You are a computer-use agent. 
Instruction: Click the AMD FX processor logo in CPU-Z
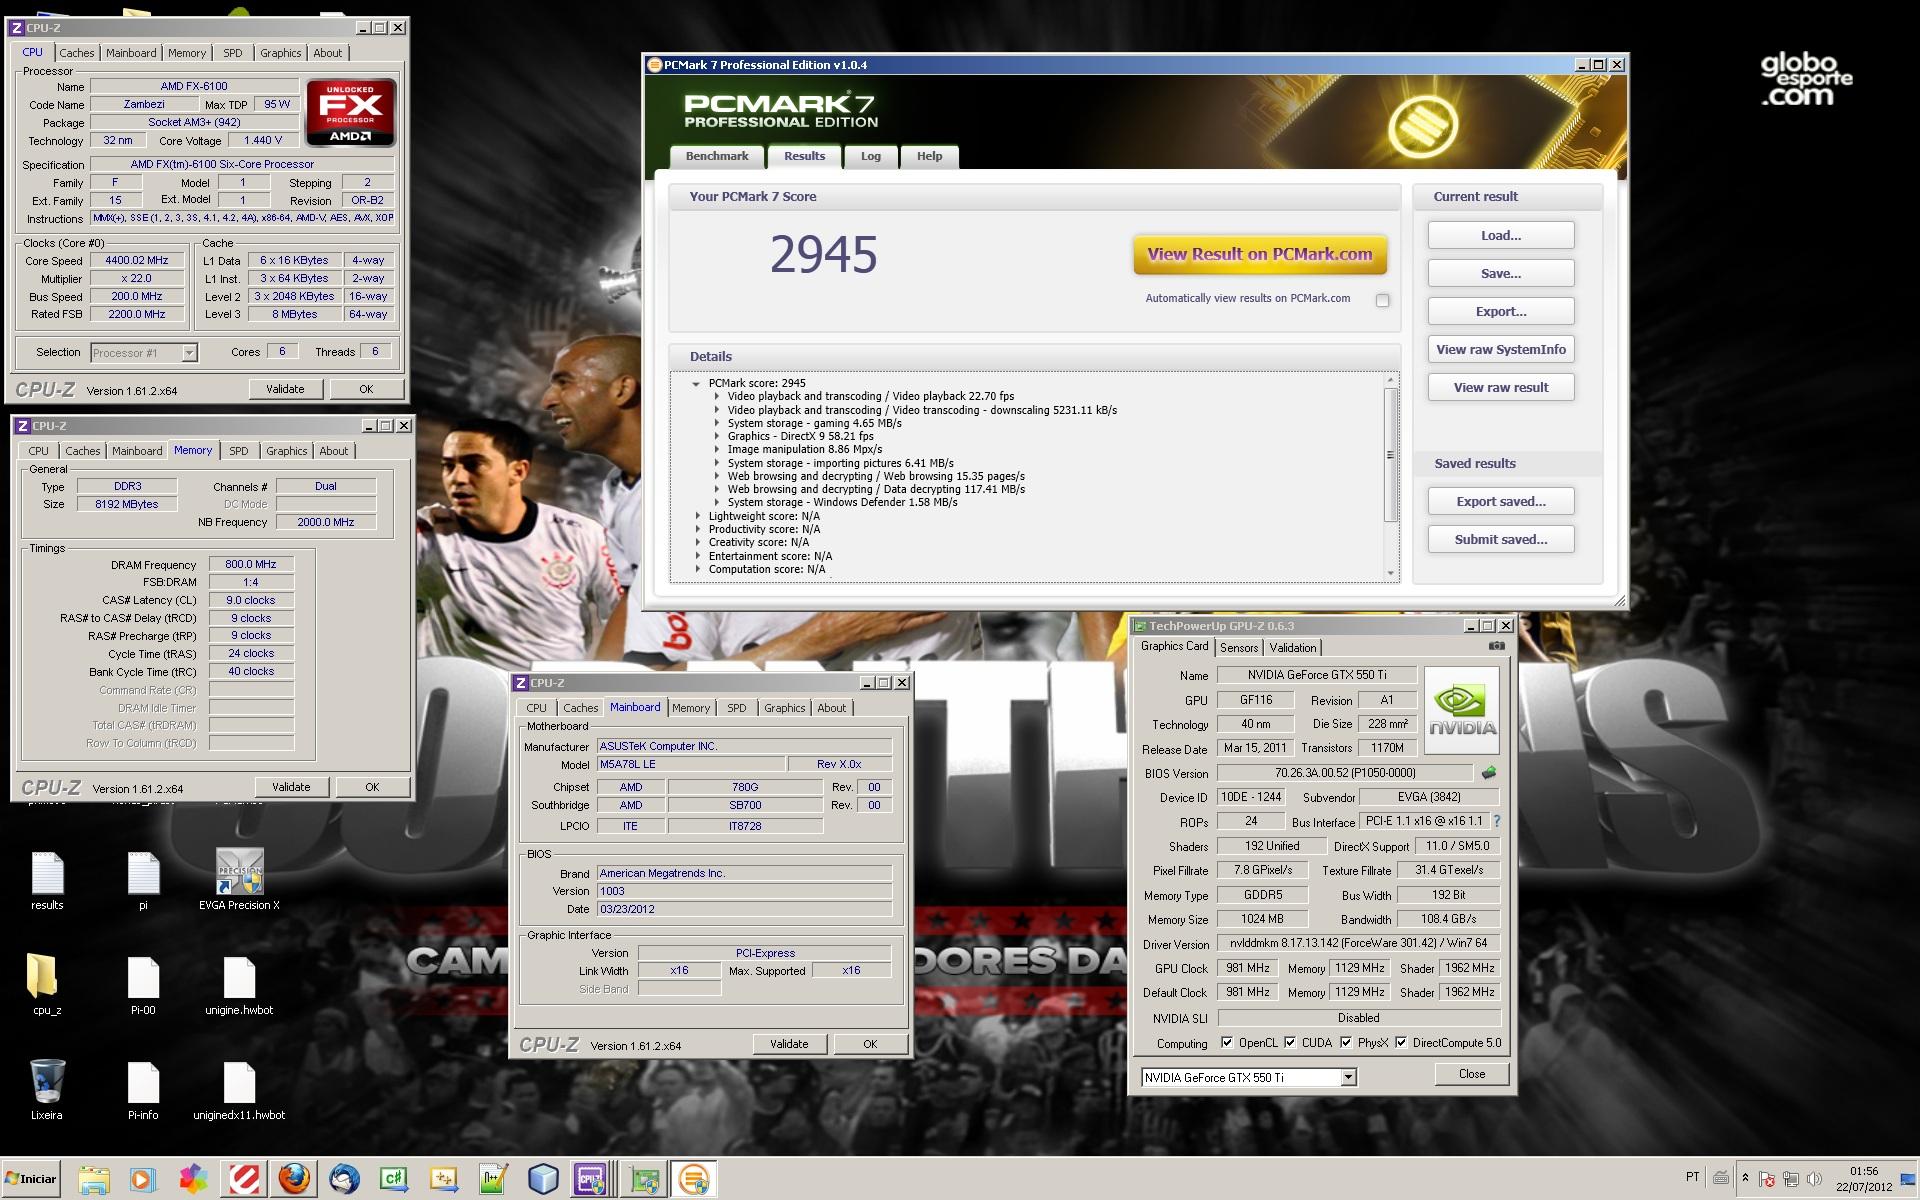coord(351,113)
